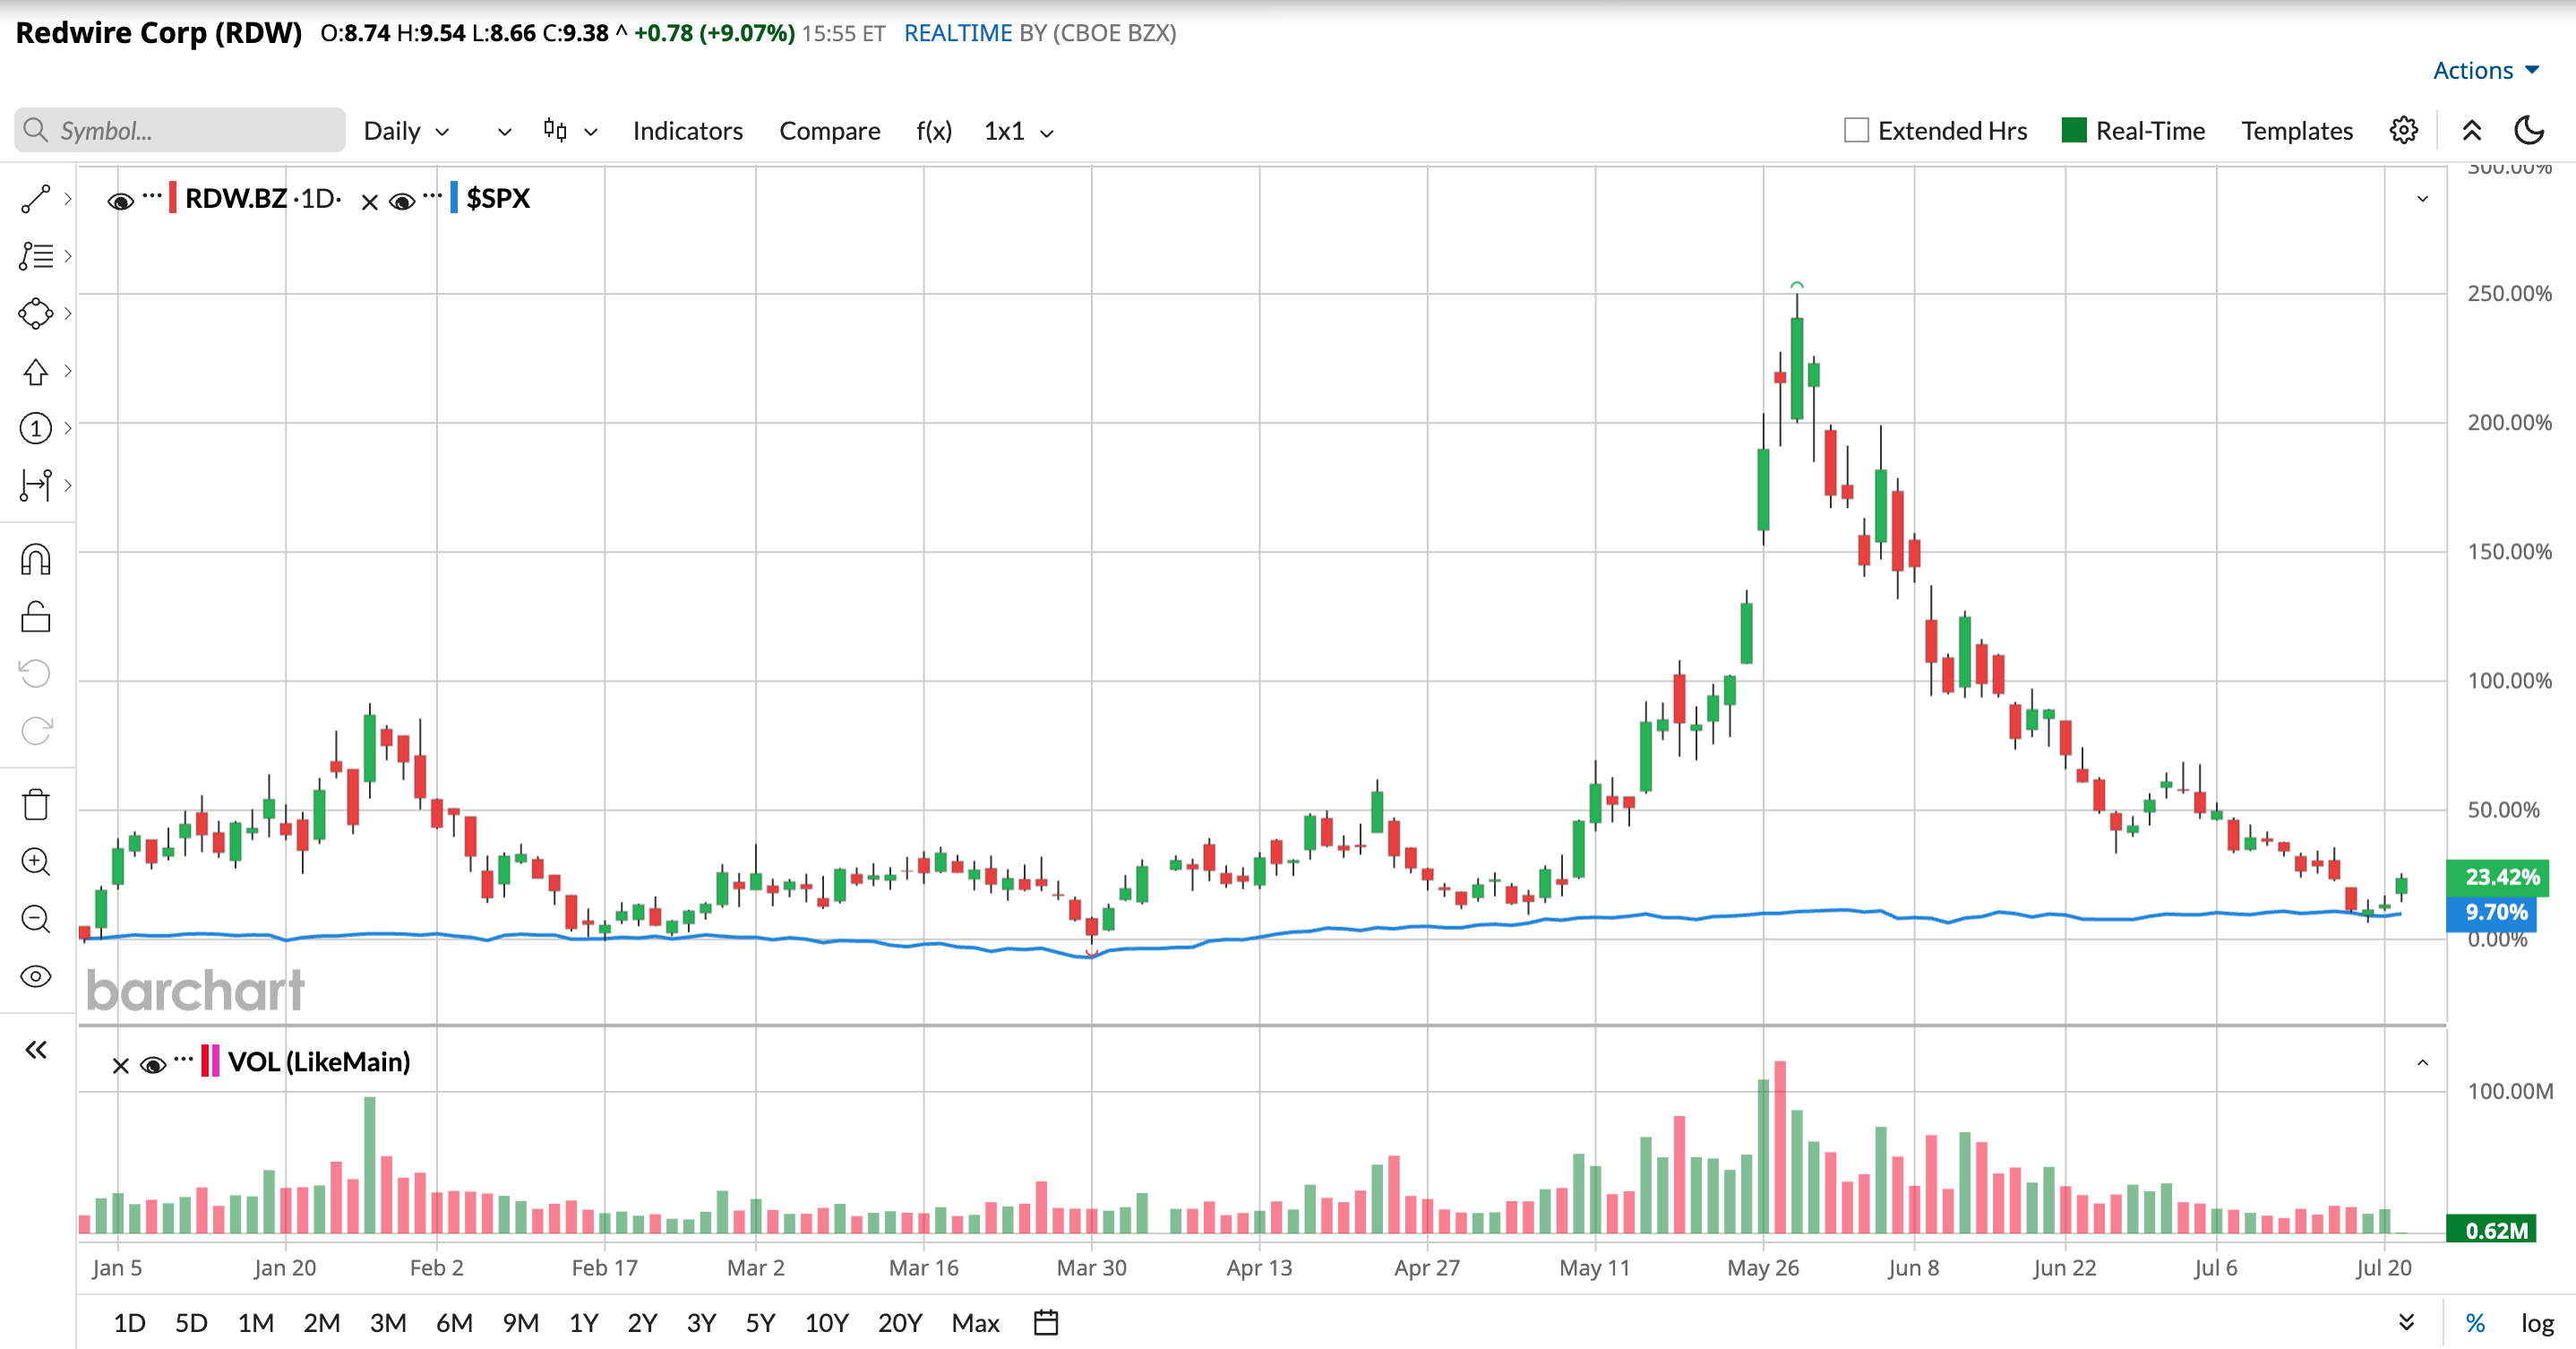Remove the $SPX comparison

369,202
